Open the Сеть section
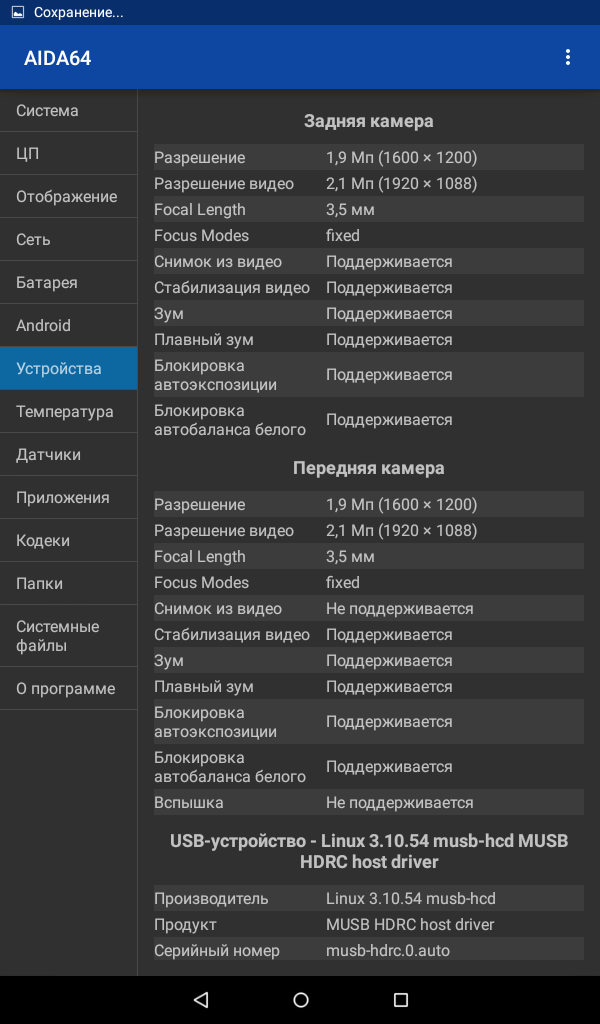 (x=69, y=240)
